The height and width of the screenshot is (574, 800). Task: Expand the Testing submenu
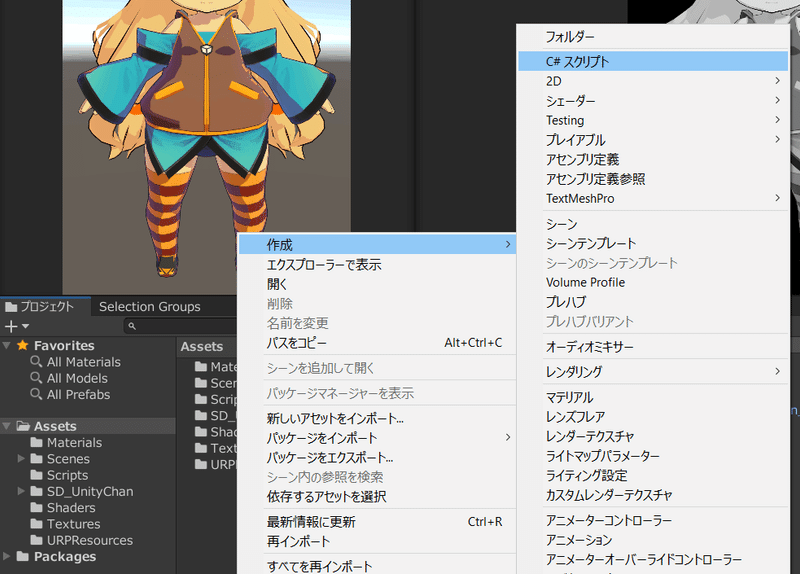coord(653,120)
